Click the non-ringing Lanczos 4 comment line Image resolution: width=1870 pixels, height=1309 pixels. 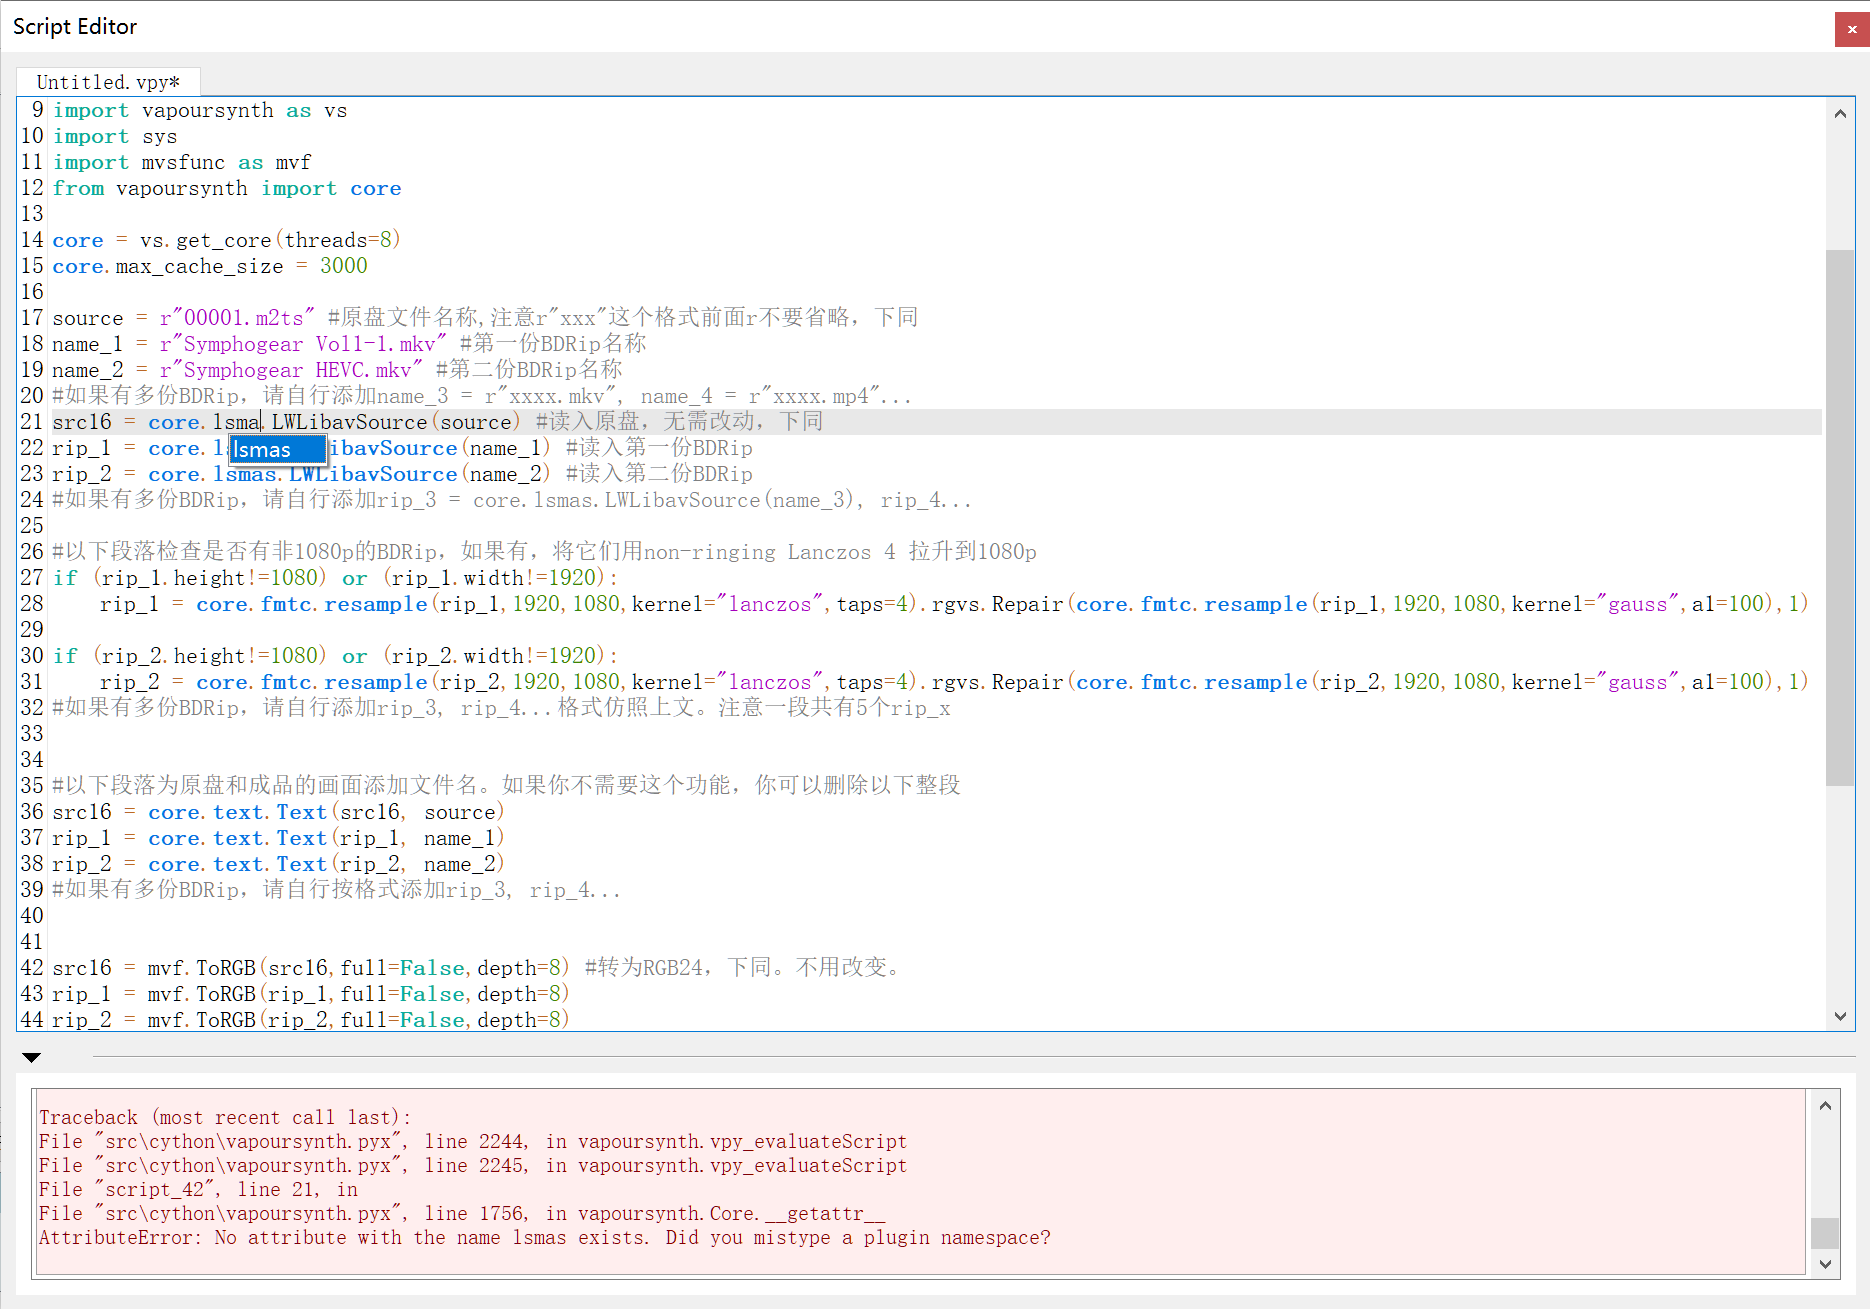pyautogui.click(x=545, y=552)
